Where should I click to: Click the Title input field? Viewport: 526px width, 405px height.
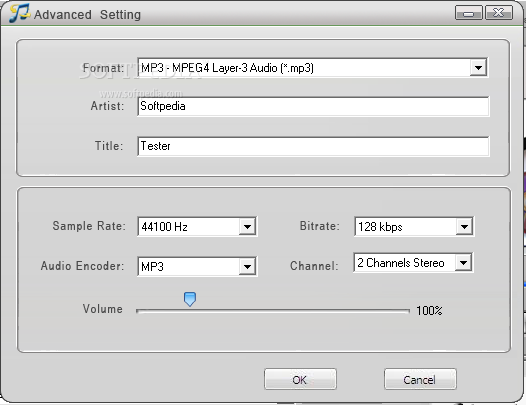pos(313,146)
